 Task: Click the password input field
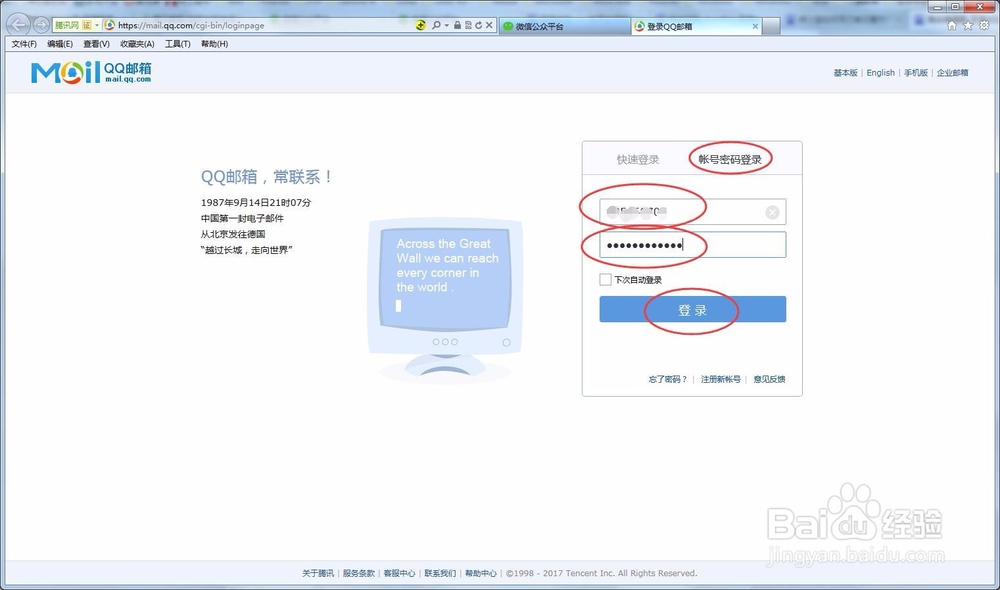(692, 245)
